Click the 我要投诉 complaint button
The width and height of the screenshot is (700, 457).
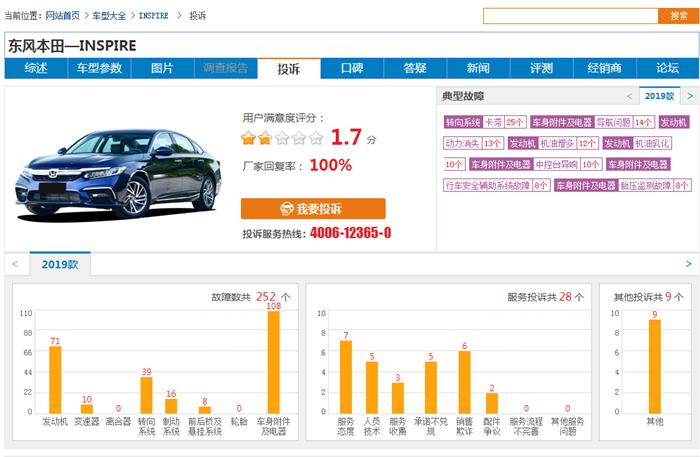pyautogui.click(x=313, y=208)
